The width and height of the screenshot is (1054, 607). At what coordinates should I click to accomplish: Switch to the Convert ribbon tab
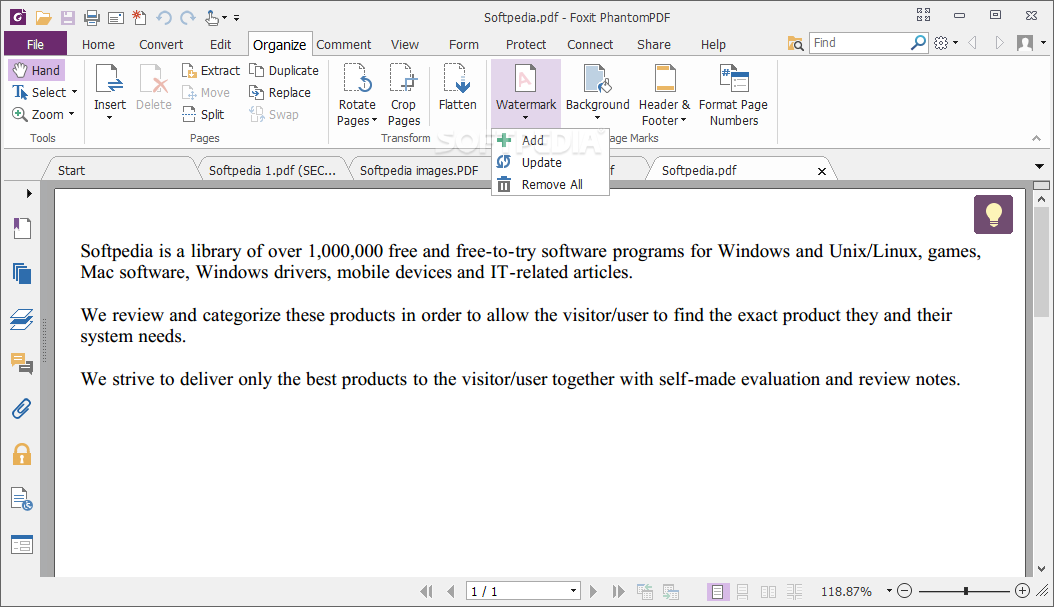pos(161,44)
